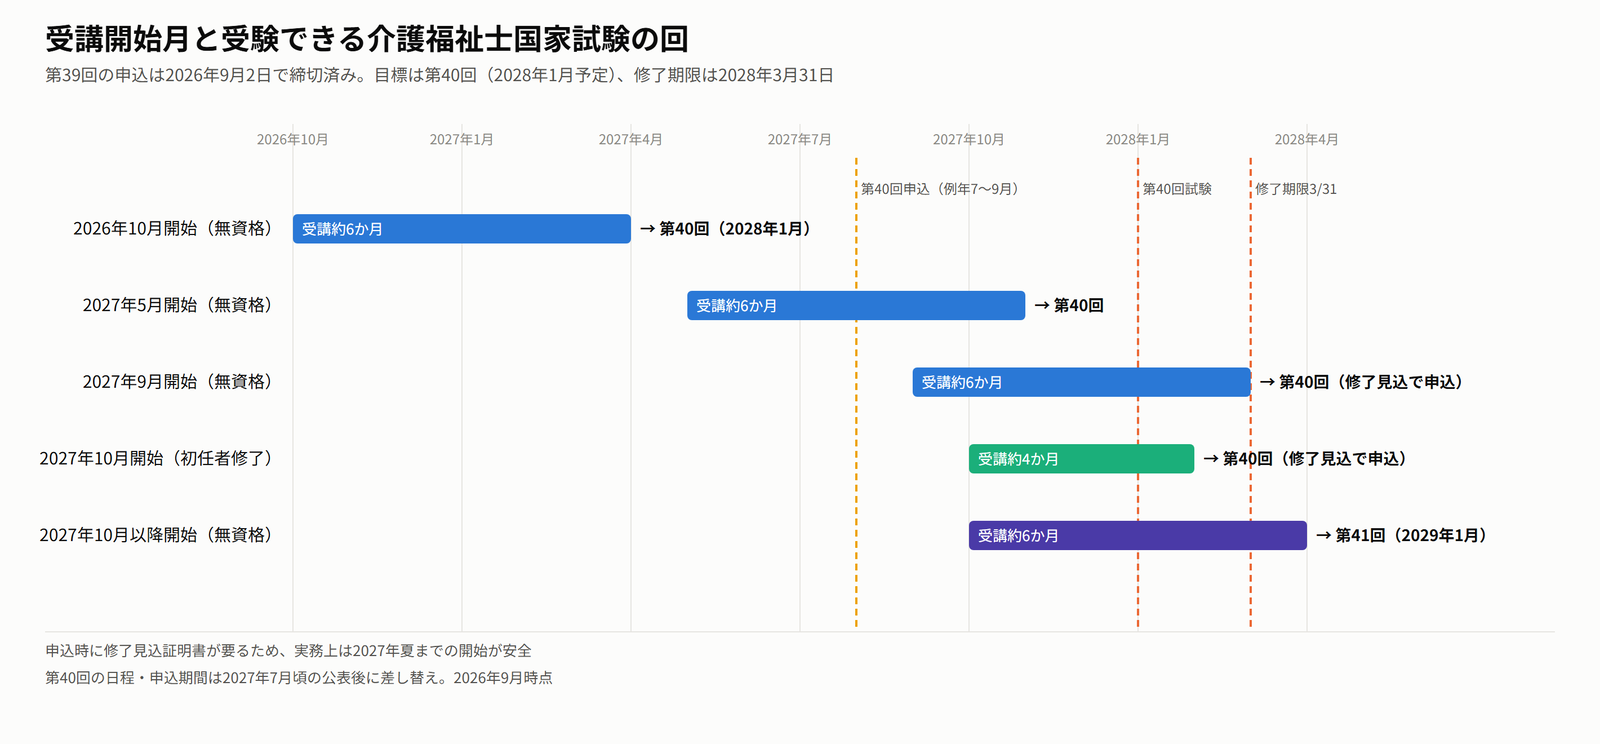Viewport: 1600px width, 744px height.
Task: Click the row label 2027年9月開始（無資格）
Action: [177, 382]
